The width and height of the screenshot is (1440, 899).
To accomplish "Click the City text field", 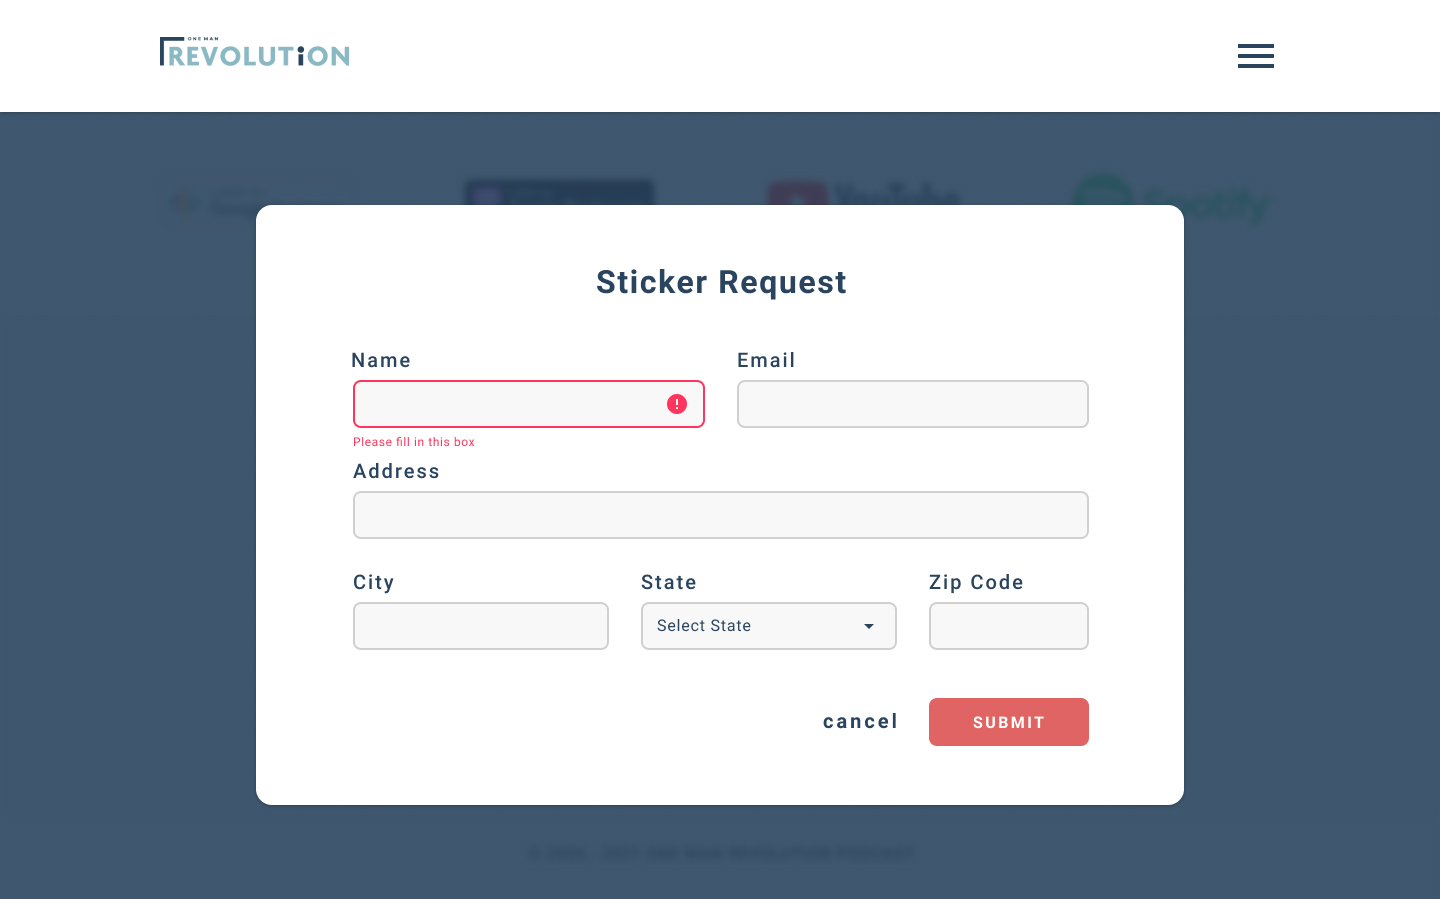I will (x=480, y=626).
